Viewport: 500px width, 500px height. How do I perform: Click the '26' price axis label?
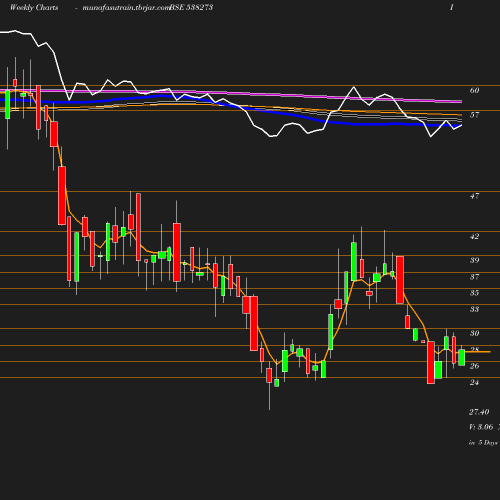tap(474, 366)
